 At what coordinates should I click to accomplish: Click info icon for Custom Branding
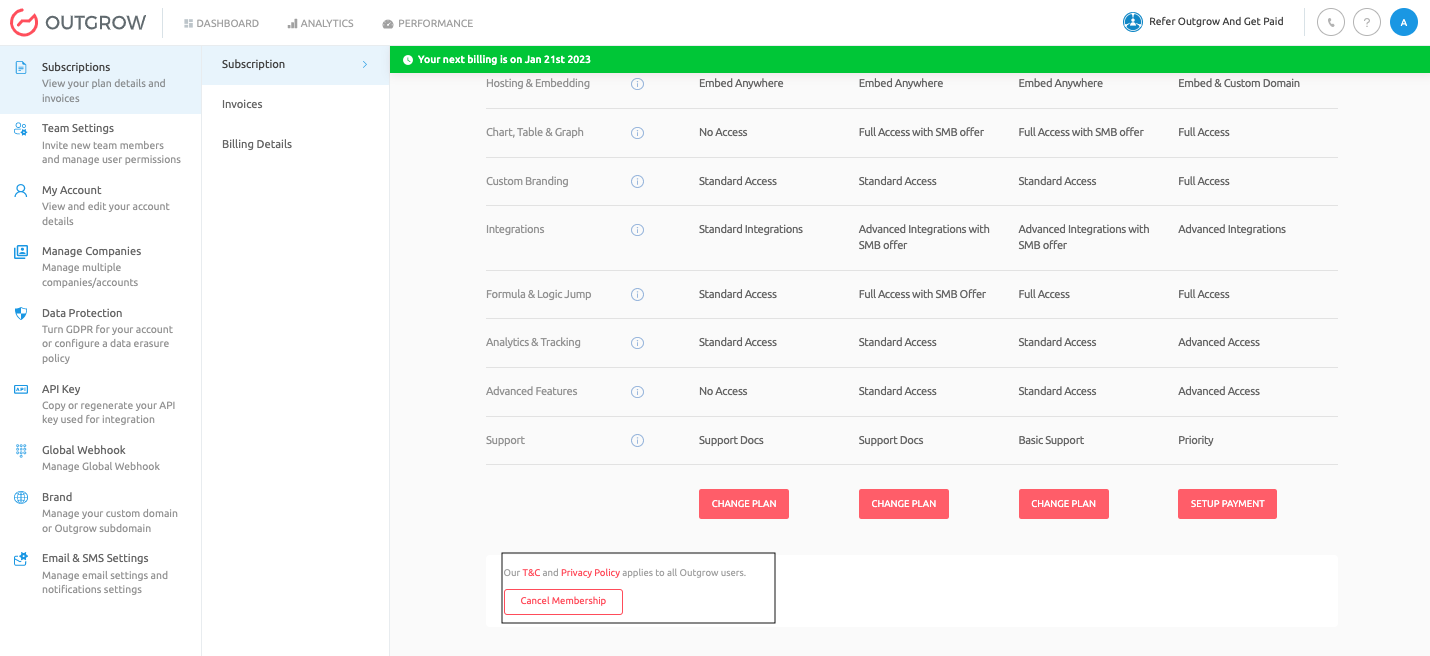click(x=638, y=182)
